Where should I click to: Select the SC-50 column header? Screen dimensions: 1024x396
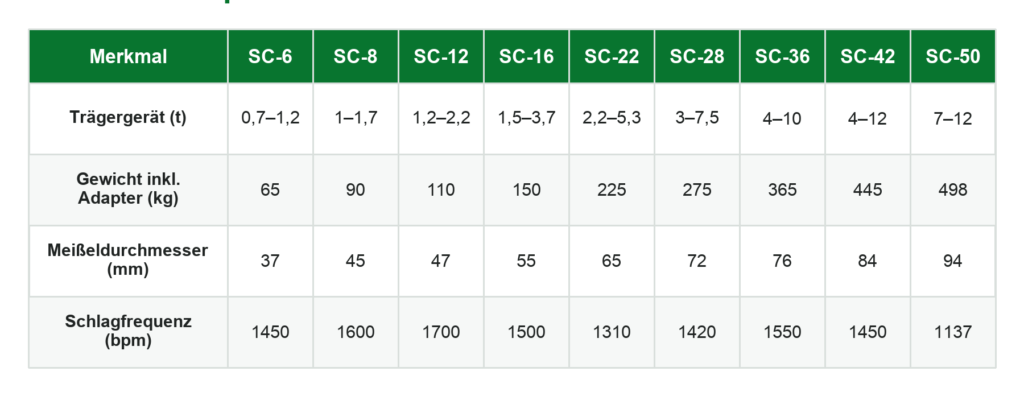click(x=953, y=56)
